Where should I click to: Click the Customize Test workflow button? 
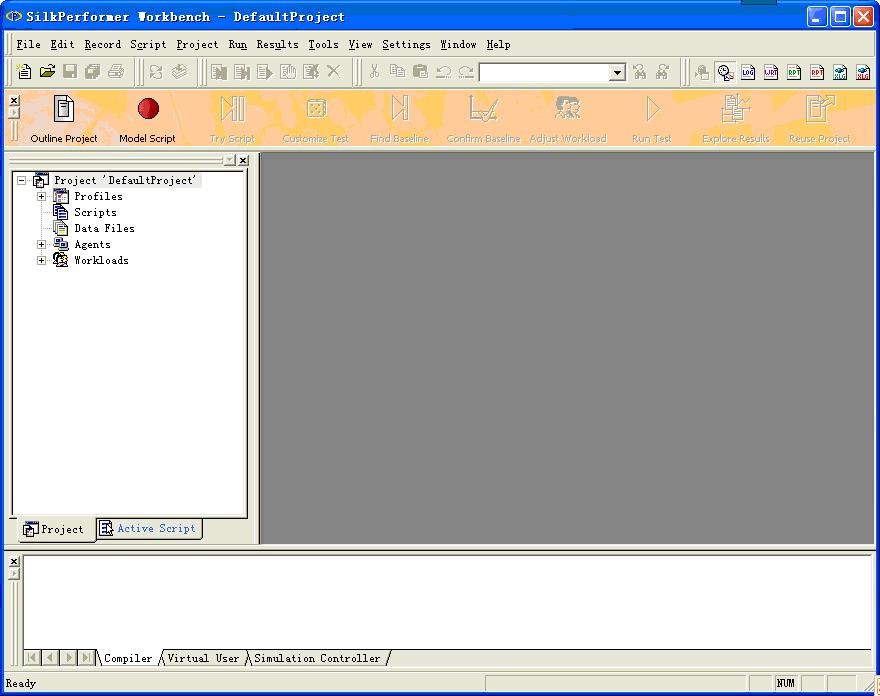(316, 119)
